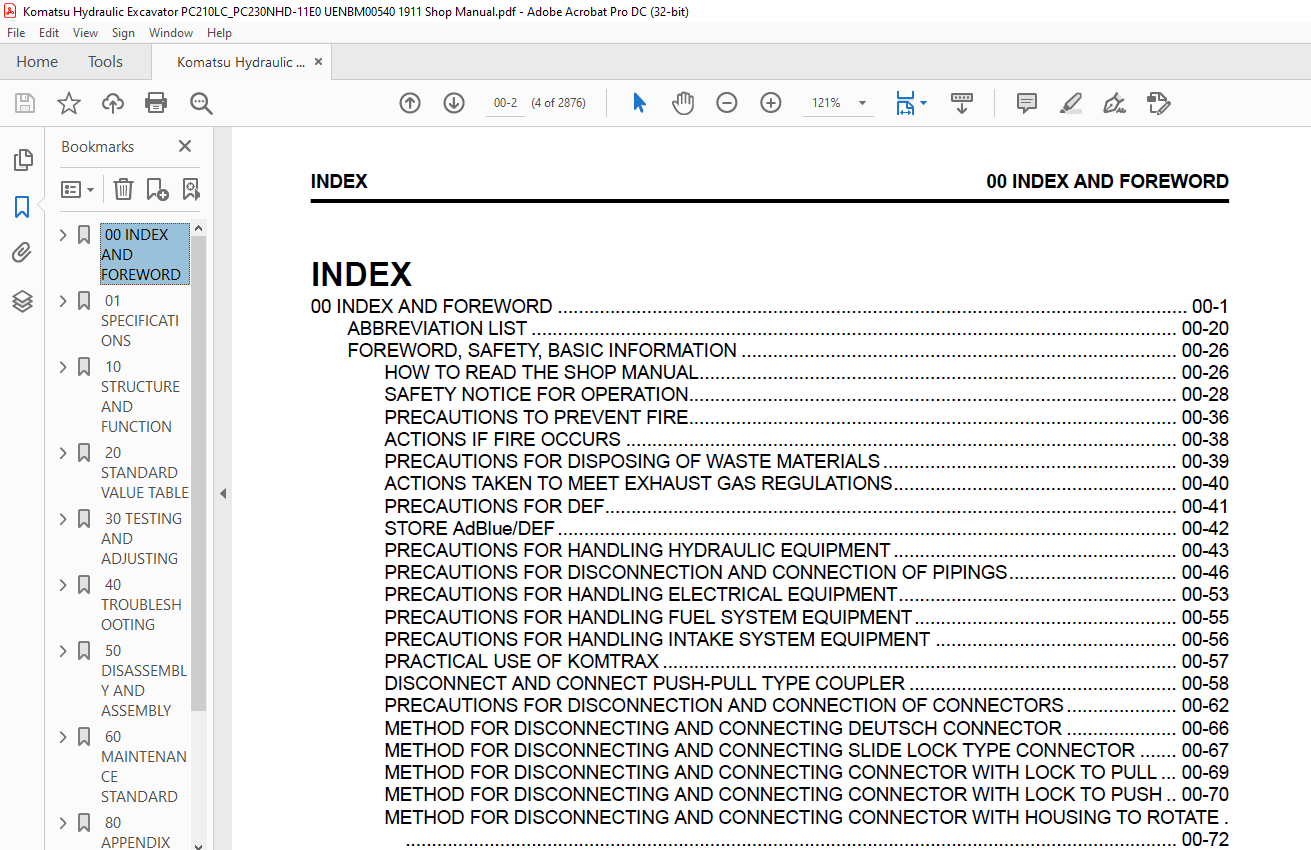The height and width of the screenshot is (850, 1311).
Task: Add a new bookmark icon
Action: click(x=157, y=189)
